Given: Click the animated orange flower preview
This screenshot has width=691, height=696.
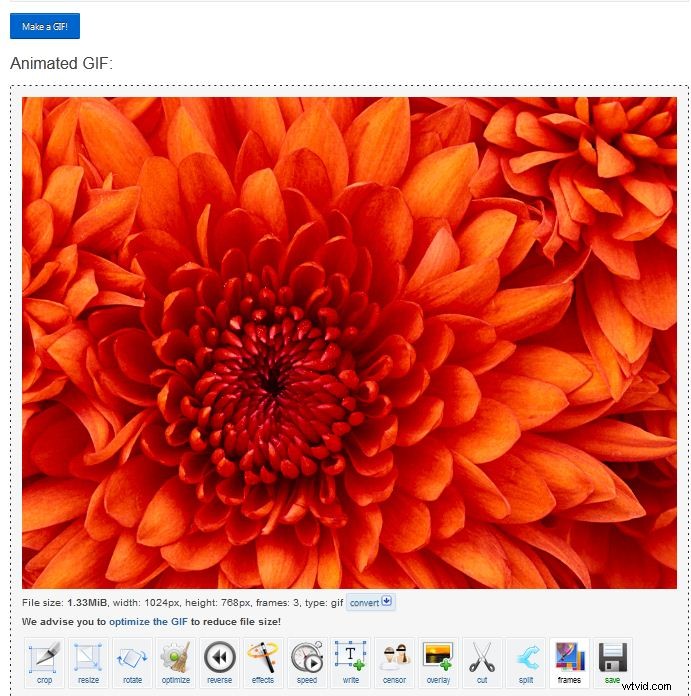Looking at the screenshot, I should click(349, 342).
